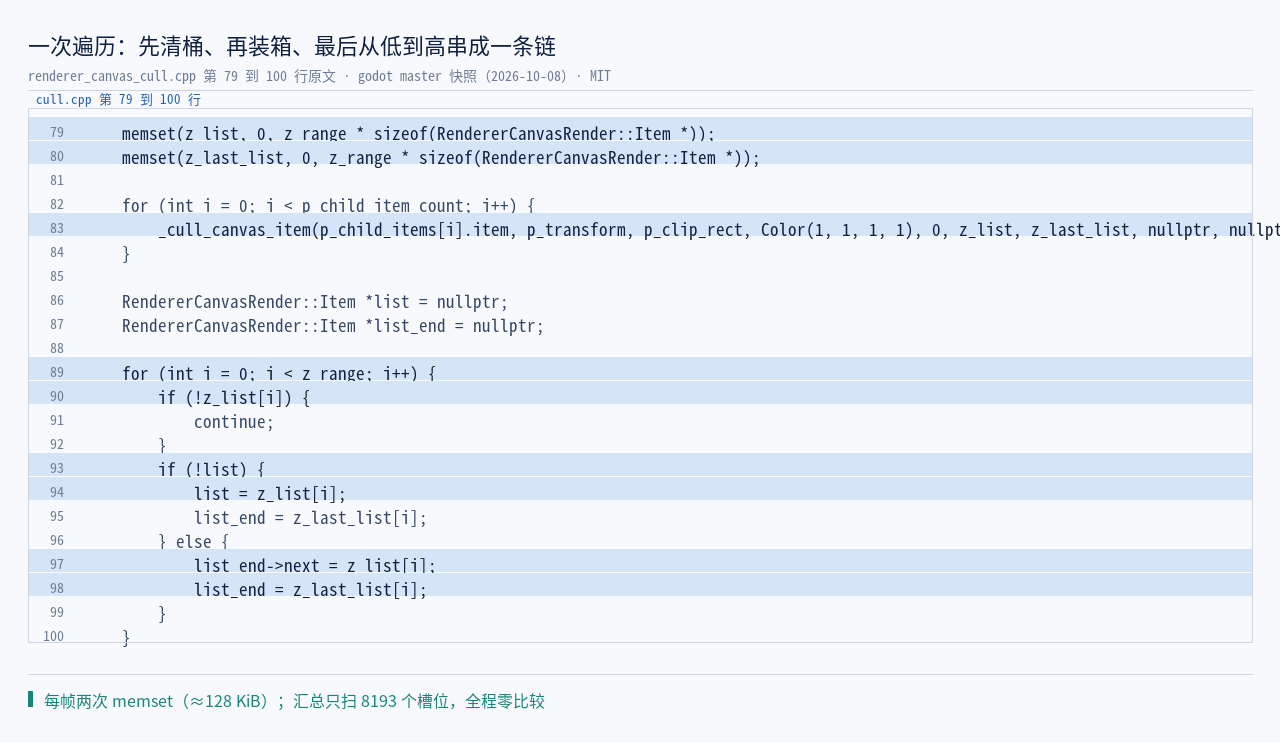Click the slide title about 一次遍历
This screenshot has width=1280, height=742.
pyautogui.click(x=292, y=46)
